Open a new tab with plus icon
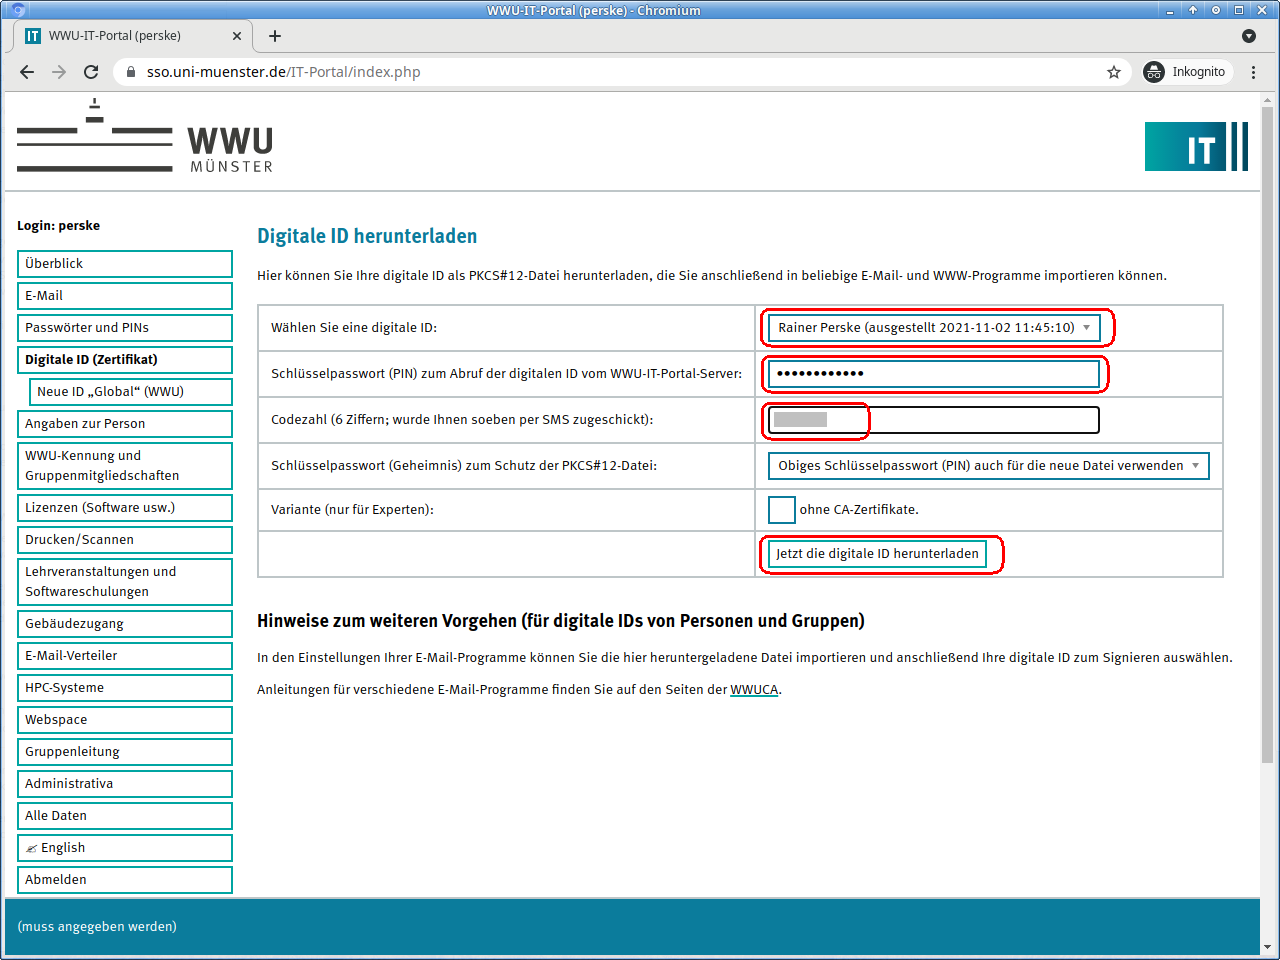 [275, 36]
